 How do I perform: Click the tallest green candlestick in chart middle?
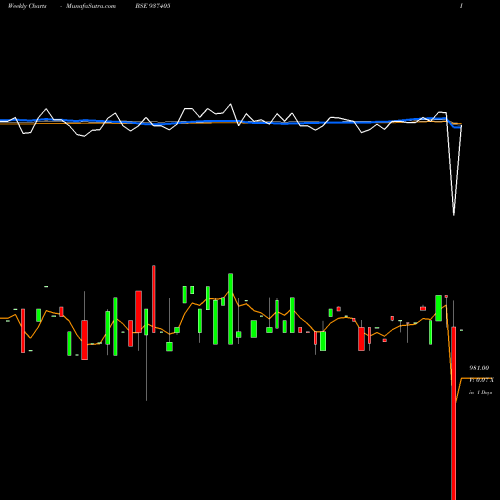coord(230,309)
